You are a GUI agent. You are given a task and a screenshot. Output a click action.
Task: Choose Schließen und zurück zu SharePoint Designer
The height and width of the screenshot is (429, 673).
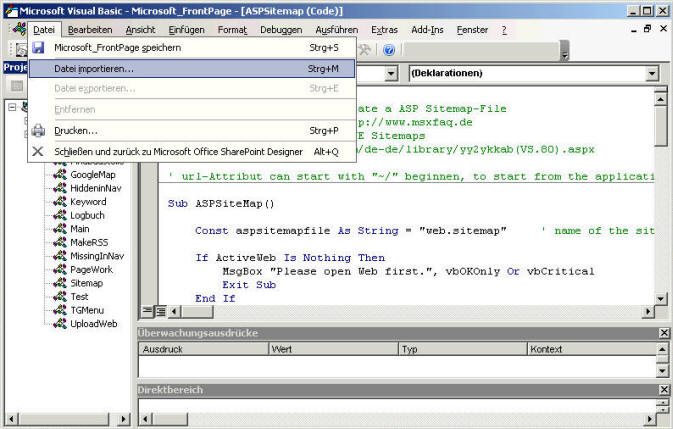192,151
